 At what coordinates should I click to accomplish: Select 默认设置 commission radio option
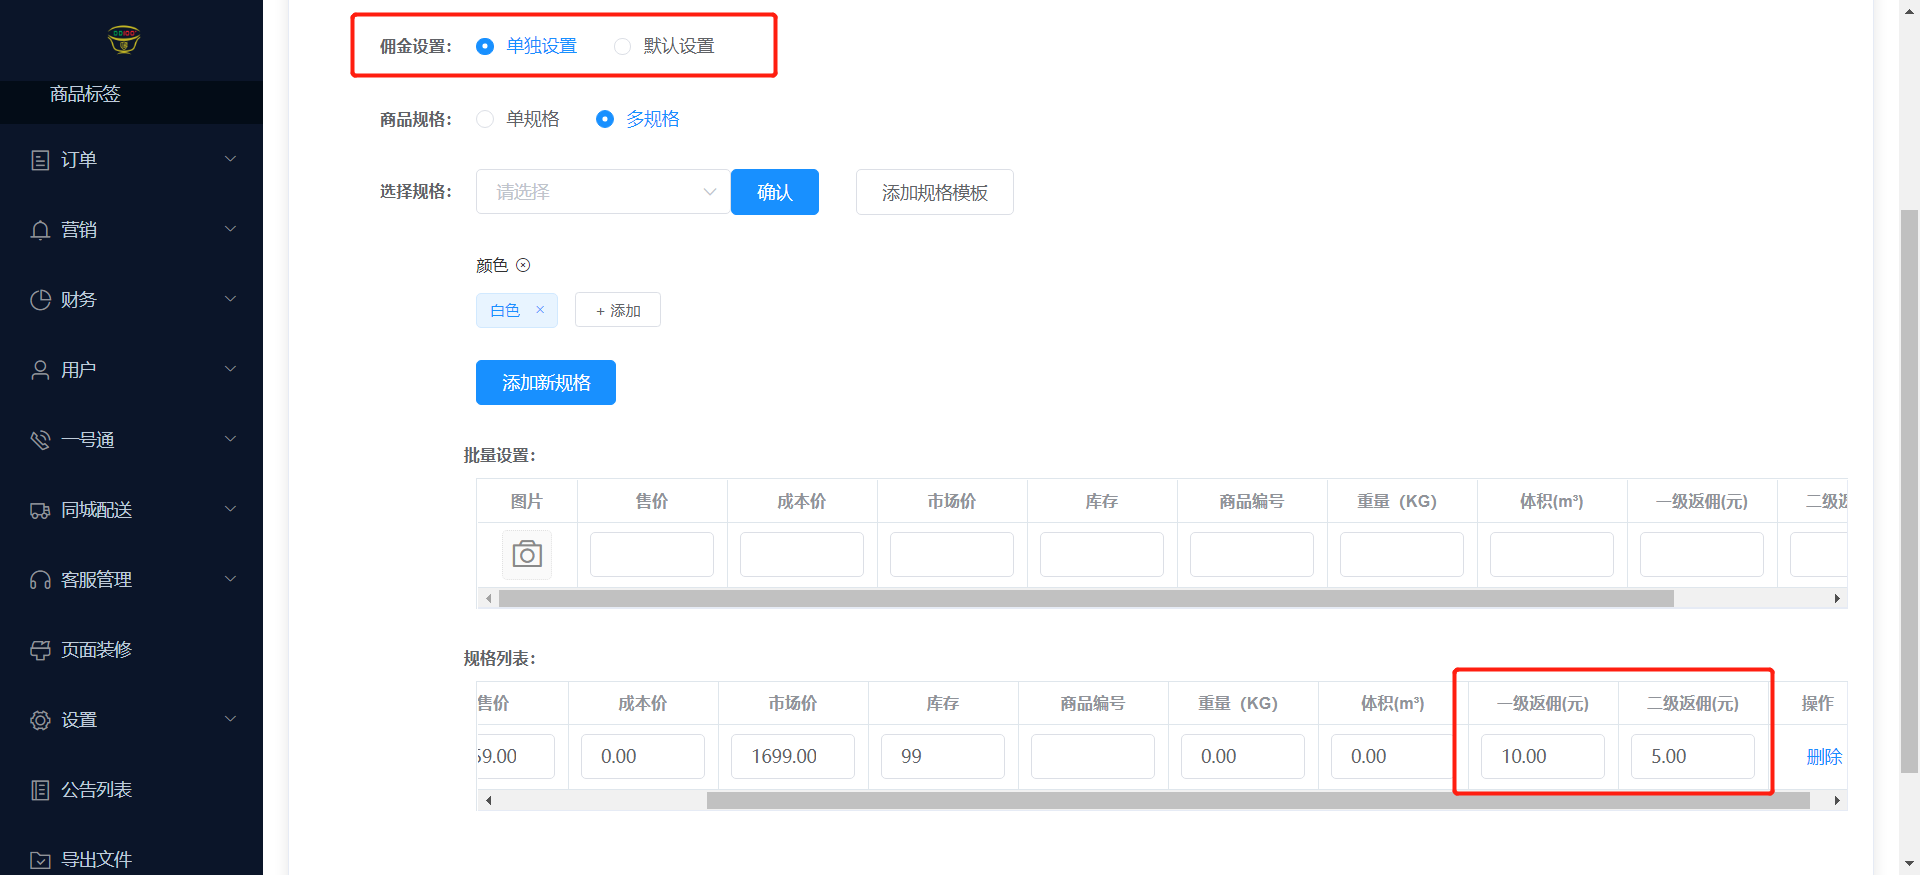click(x=622, y=46)
